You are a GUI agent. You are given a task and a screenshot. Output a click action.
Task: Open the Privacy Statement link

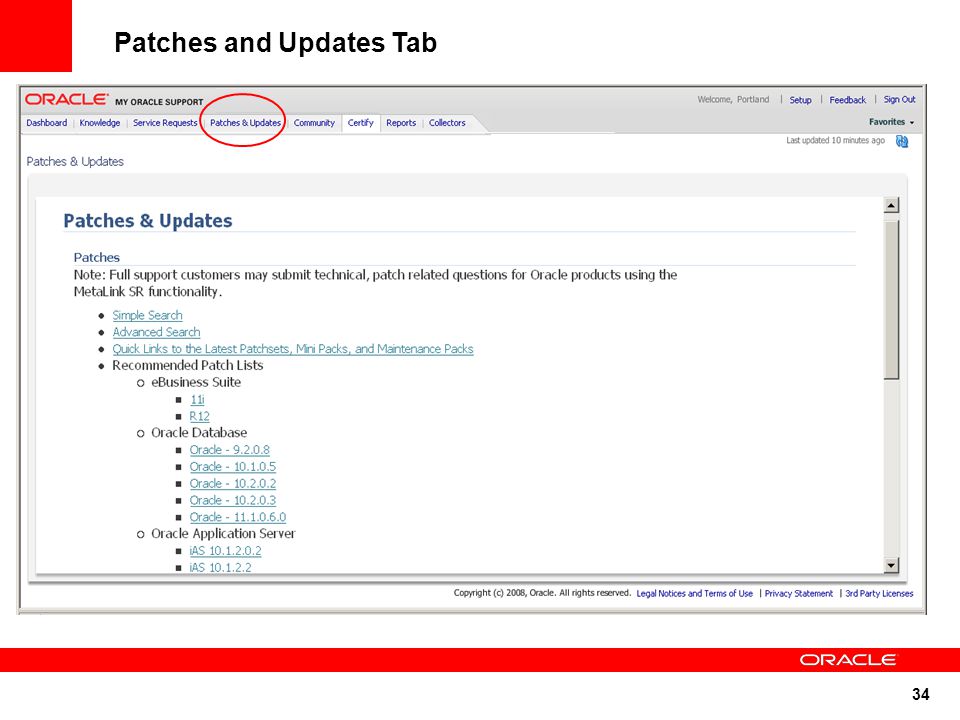tap(798, 593)
